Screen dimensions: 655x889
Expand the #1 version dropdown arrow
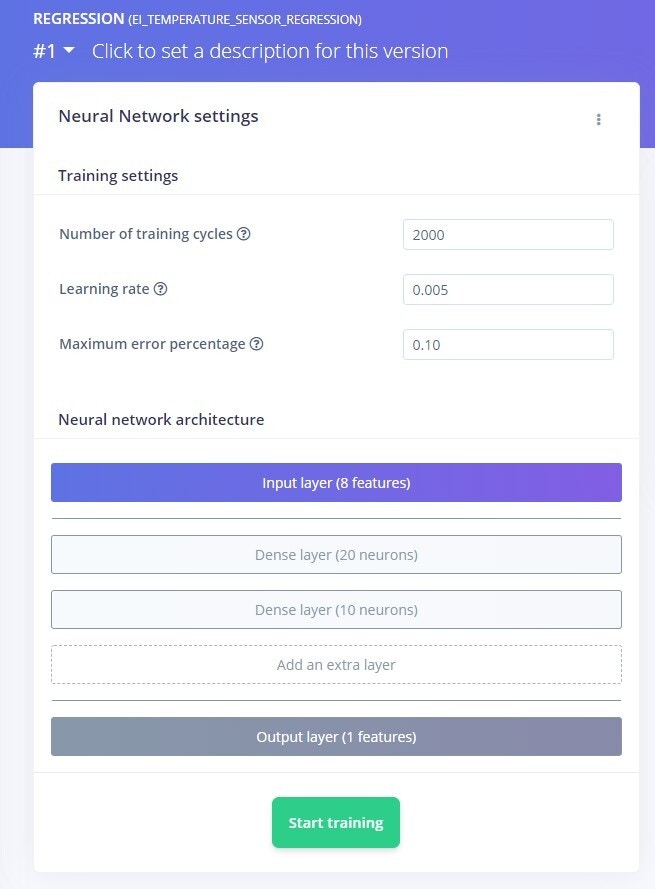click(69, 50)
